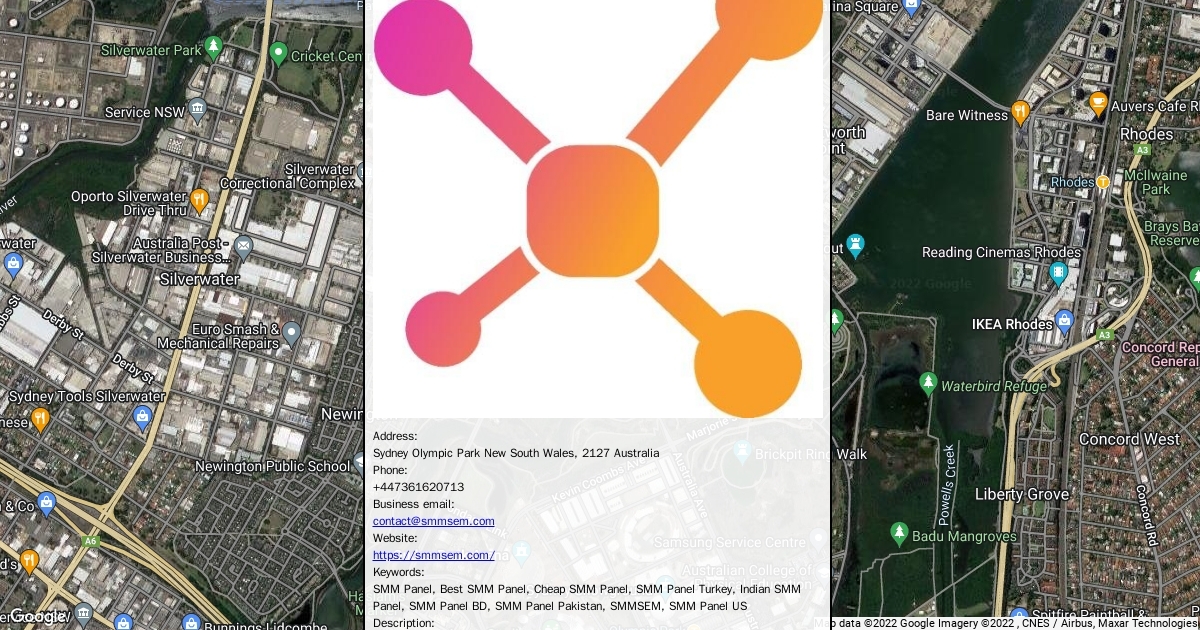Open the Australia Post mail marker
Screen dimensions: 1200x630
click(243, 247)
